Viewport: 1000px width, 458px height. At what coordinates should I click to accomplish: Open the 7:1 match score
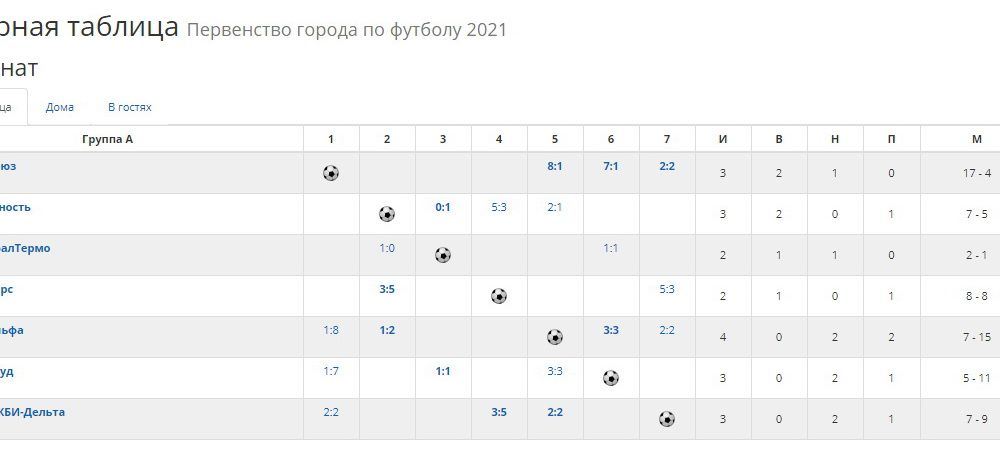click(611, 166)
